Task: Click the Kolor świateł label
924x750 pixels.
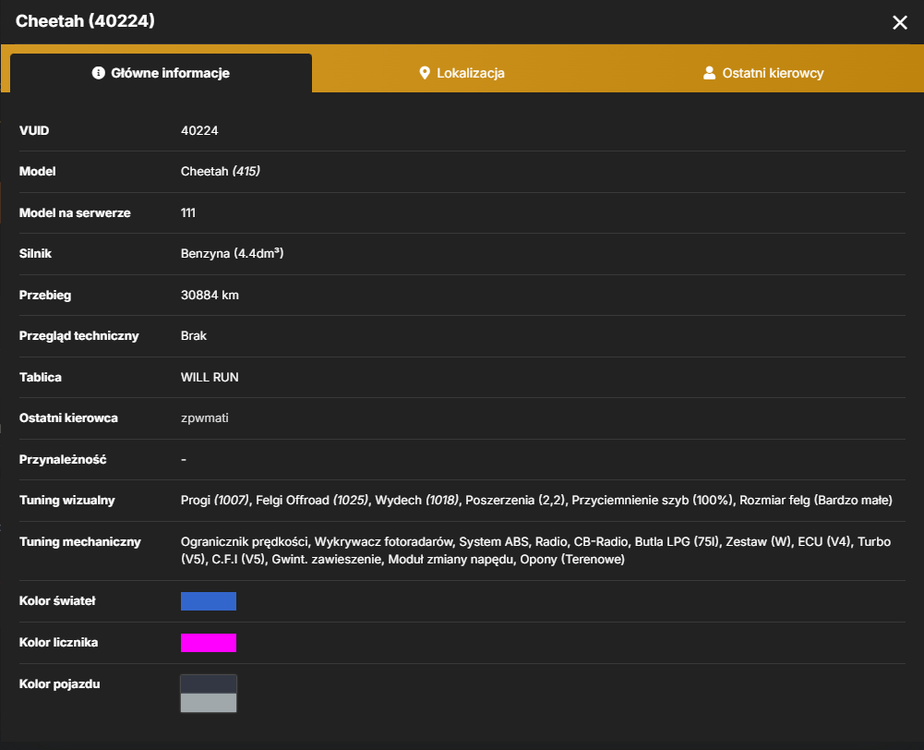Action: pyautogui.click(x=57, y=601)
